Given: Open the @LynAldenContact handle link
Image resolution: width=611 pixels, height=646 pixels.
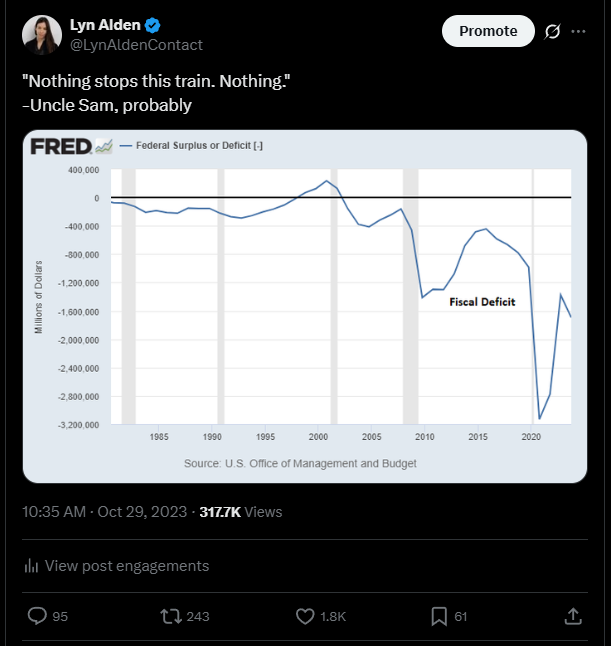Looking at the screenshot, I should pyautogui.click(x=136, y=45).
